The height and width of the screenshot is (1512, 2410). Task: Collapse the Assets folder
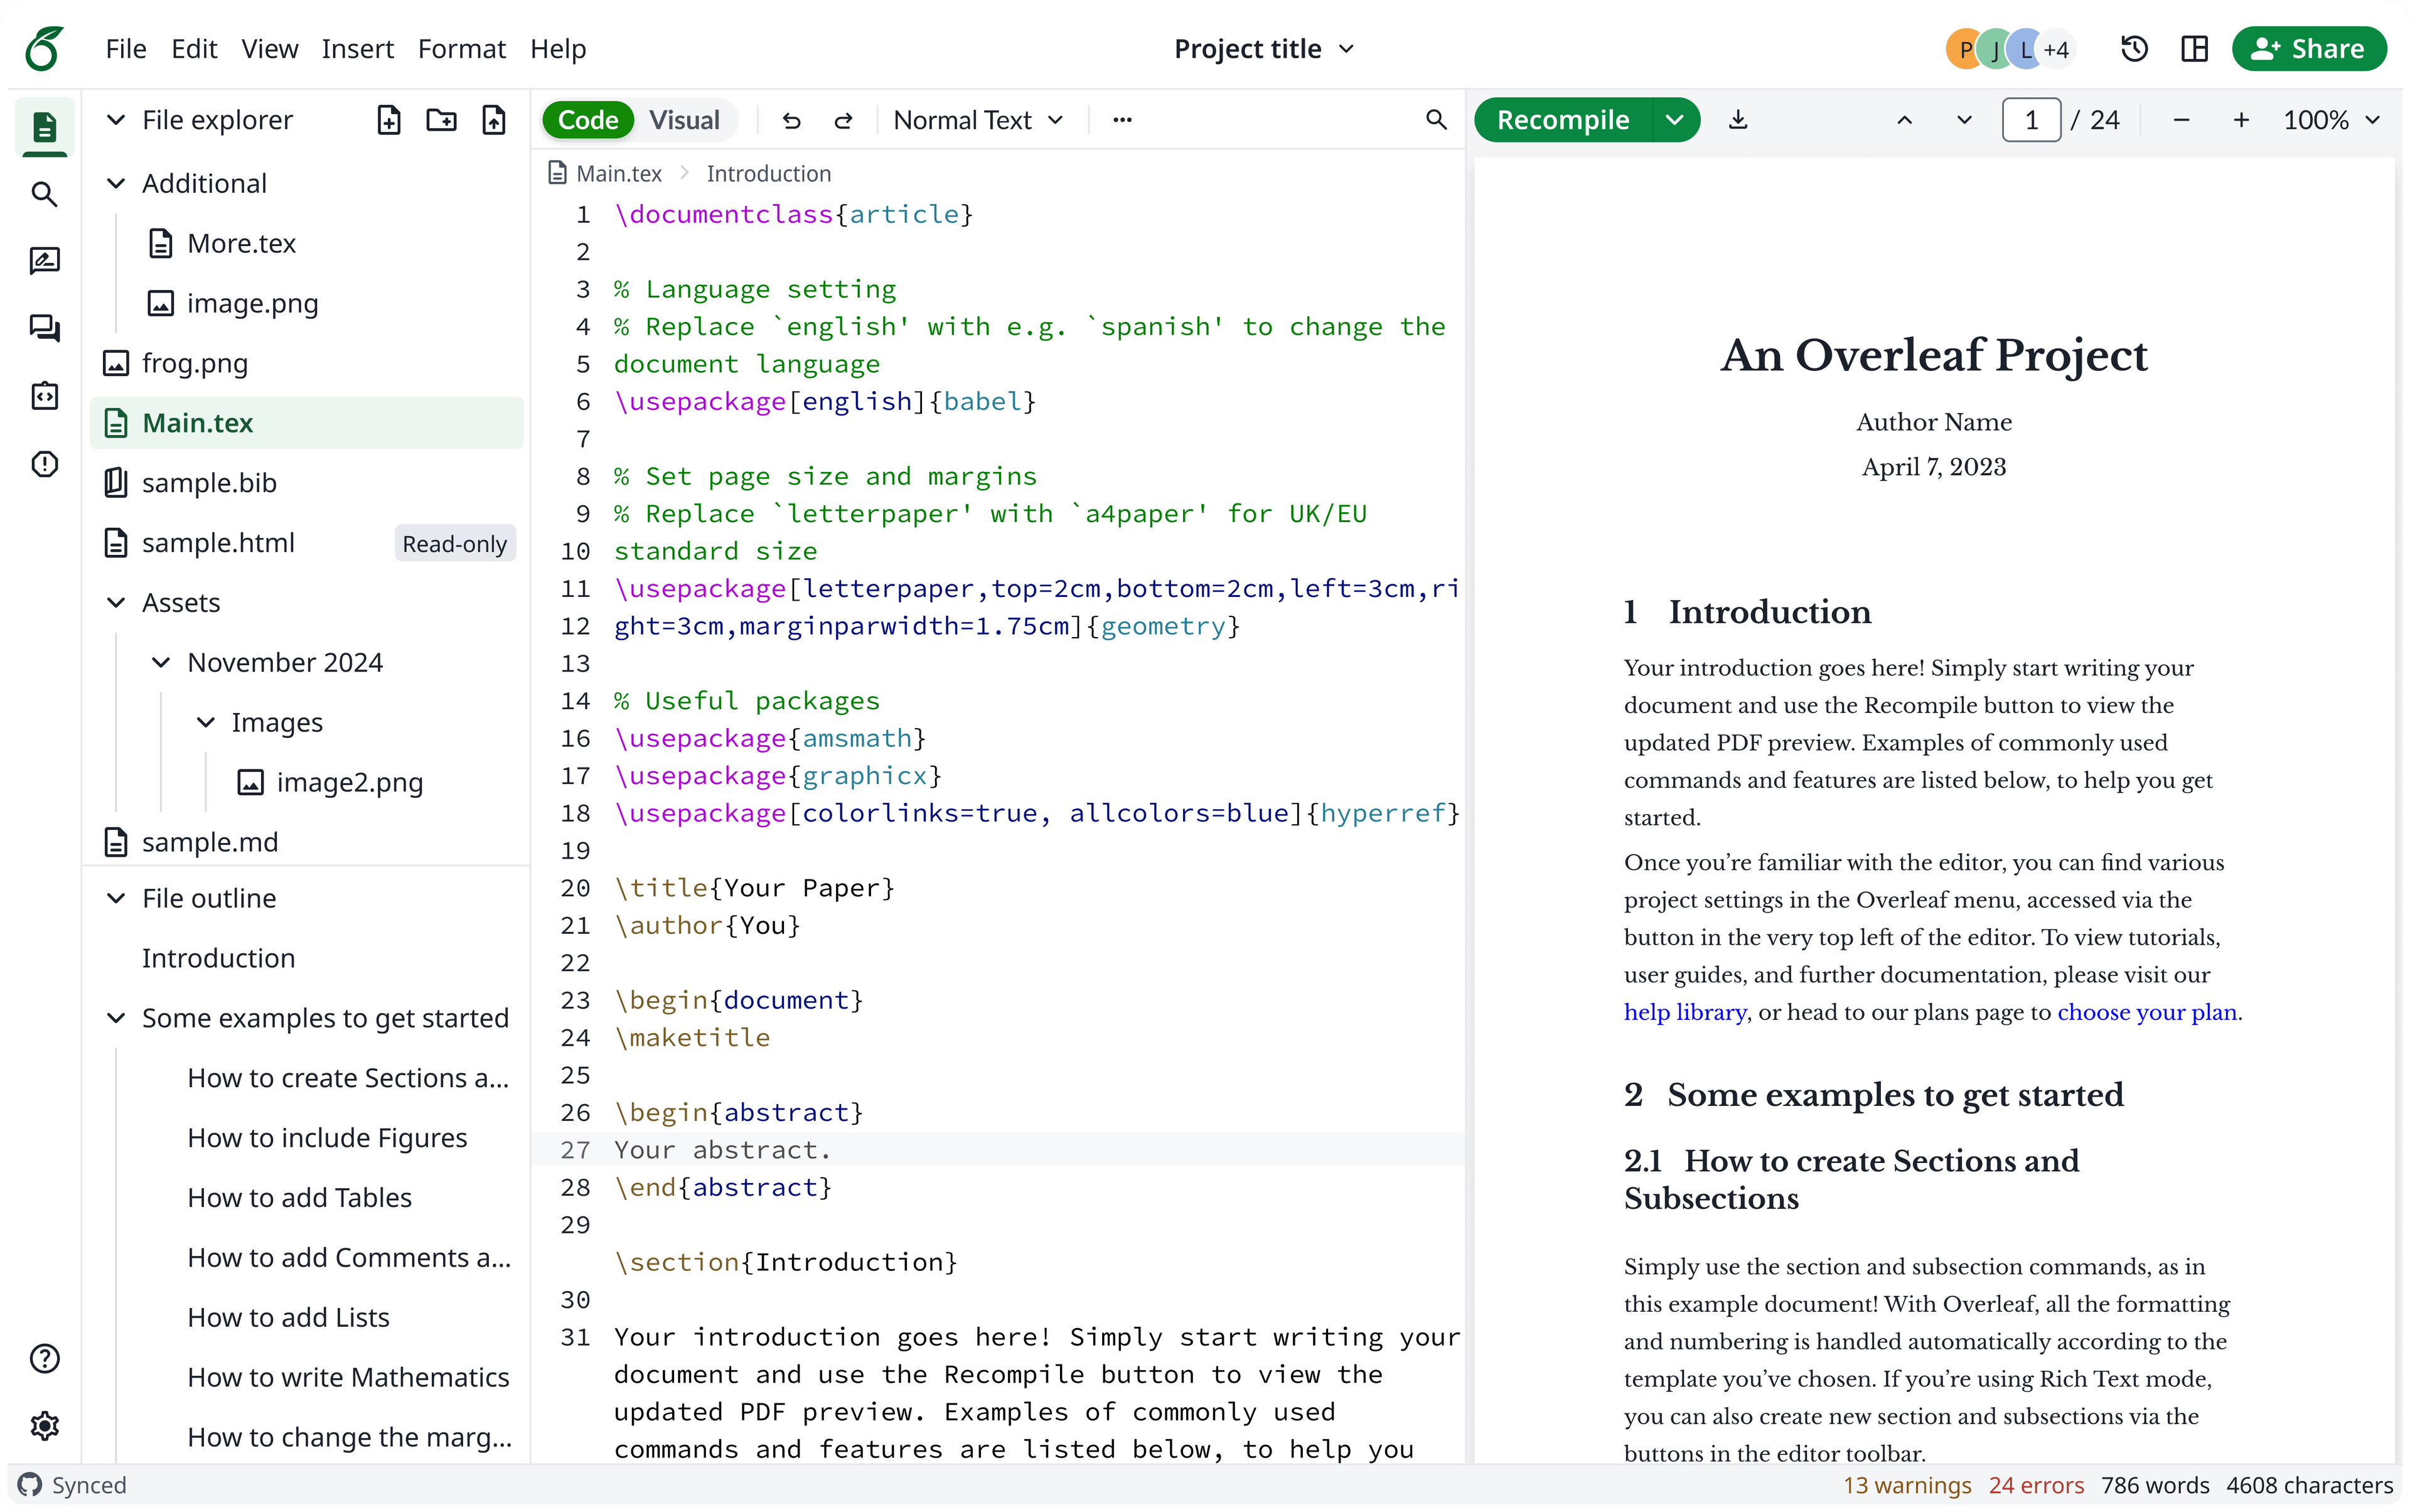(116, 602)
